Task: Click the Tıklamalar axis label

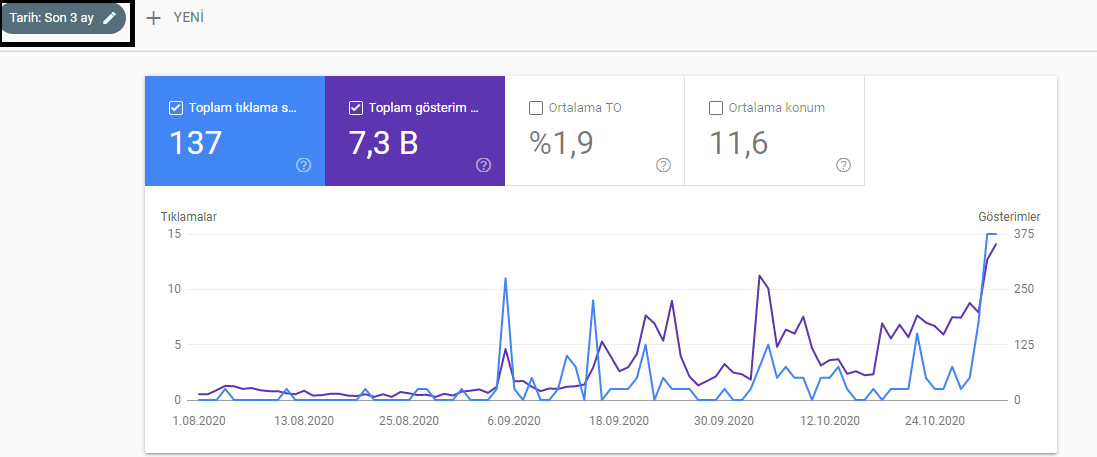Action: click(189, 216)
